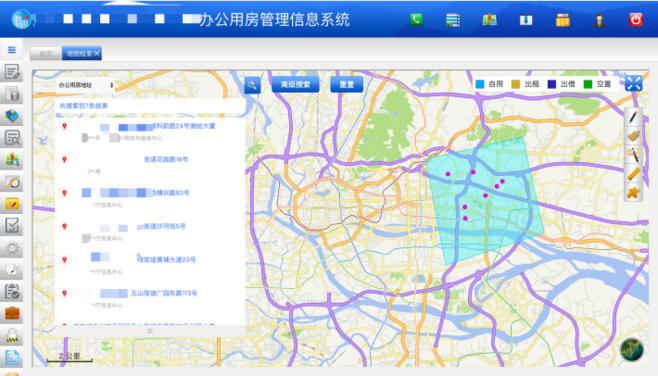
Task: Toggle map fullscreen with the expand arrows icon
Action: click(x=633, y=83)
